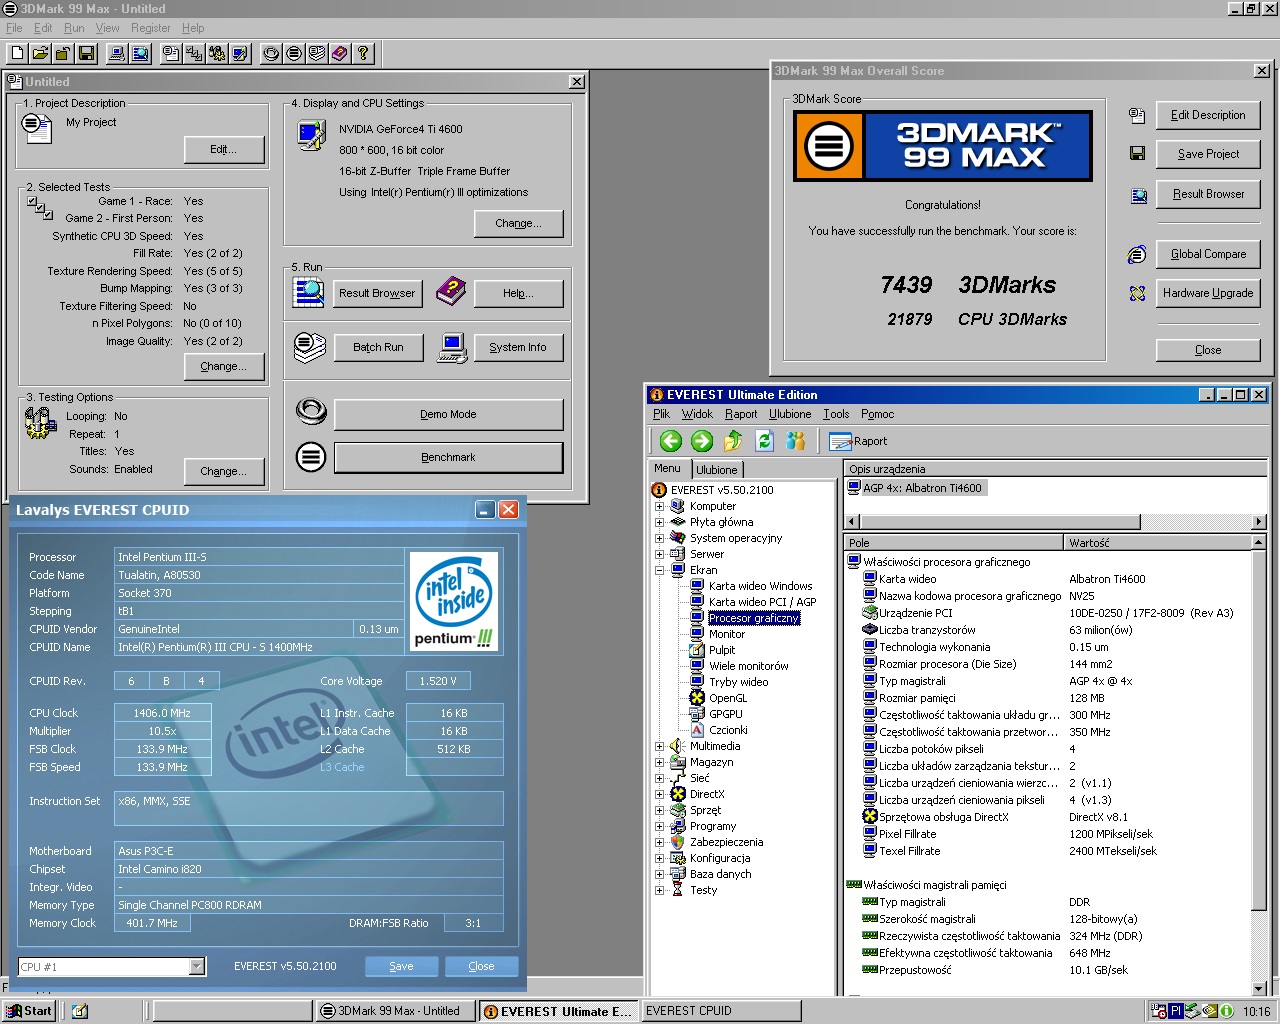Click the System Info computer icon in 3DMark toolbar
Image resolution: width=1280 pixels, height=1024 pixels.
(x=117, y=54)
